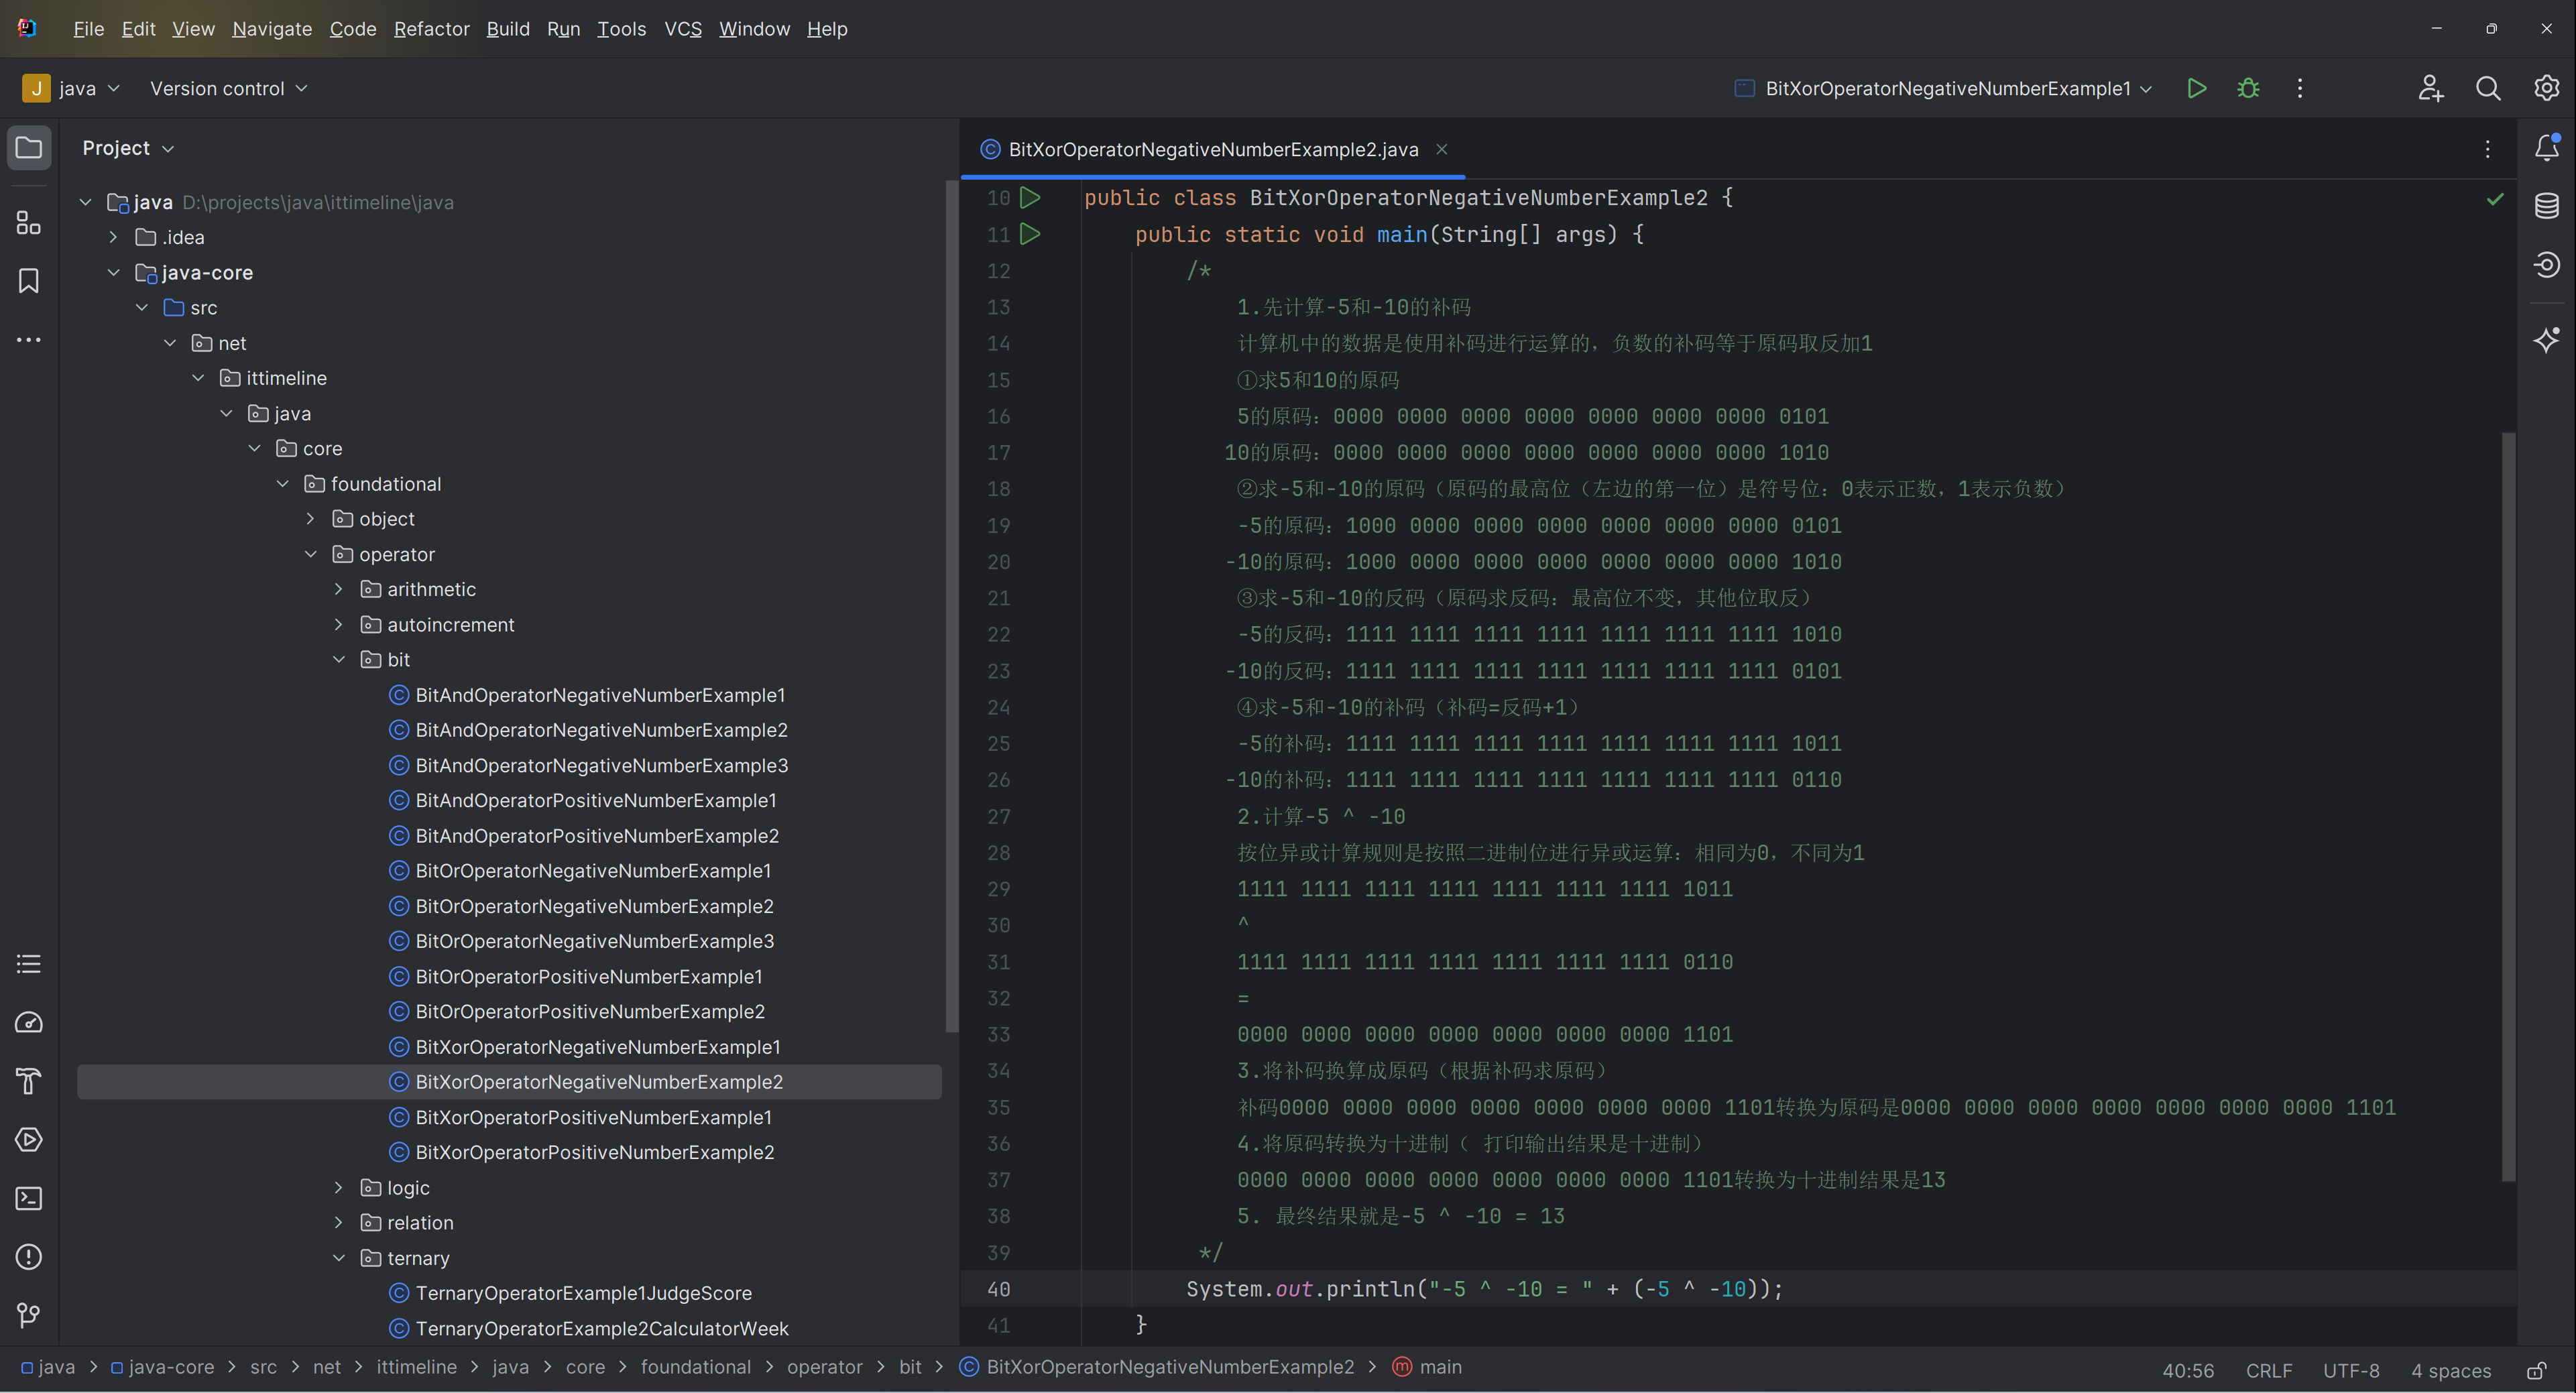The width and height of the screenshot is (2576, 1393).
Task: Click cursor position 40:56 indicator
Action: pos(2188,1370)
